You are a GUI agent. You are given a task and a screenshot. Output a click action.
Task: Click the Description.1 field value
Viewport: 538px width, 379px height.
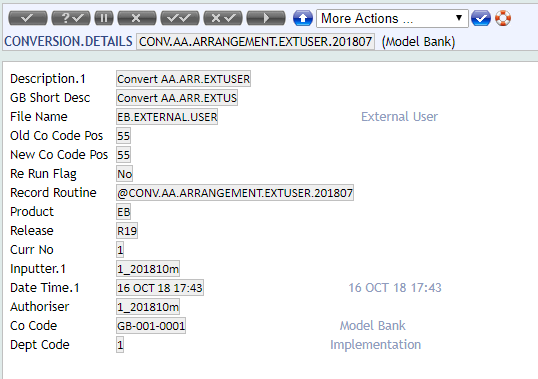(x=184, y=79)
